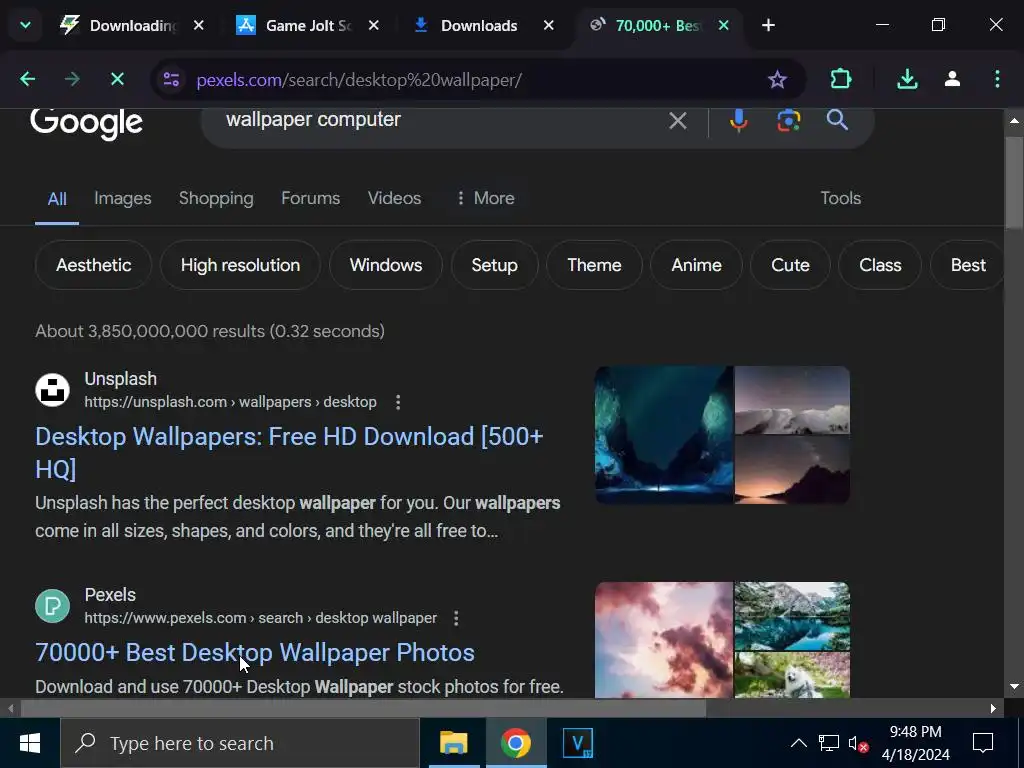Submit search with the magnifier icon

837,120
